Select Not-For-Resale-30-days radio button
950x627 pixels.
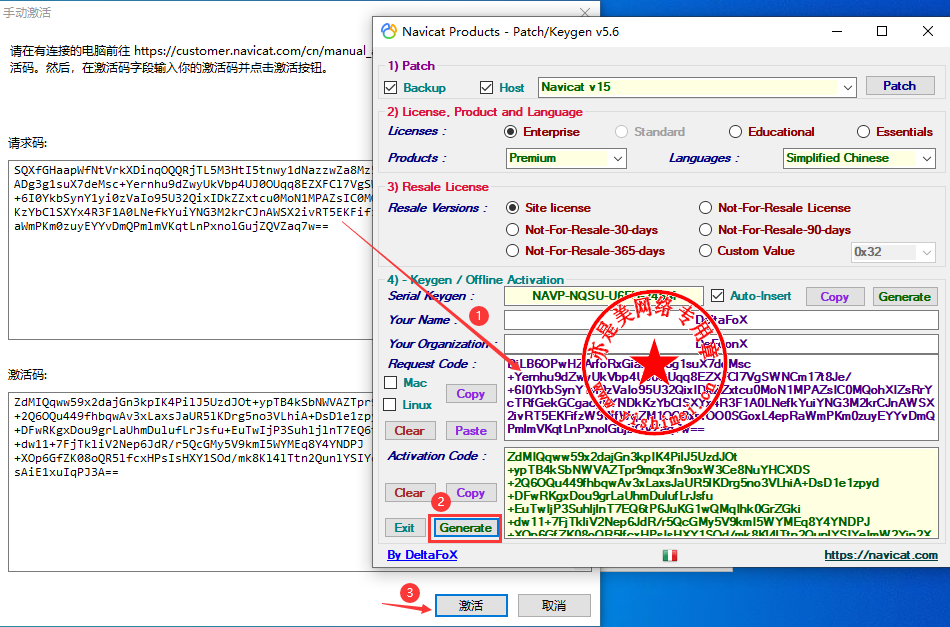513,230
